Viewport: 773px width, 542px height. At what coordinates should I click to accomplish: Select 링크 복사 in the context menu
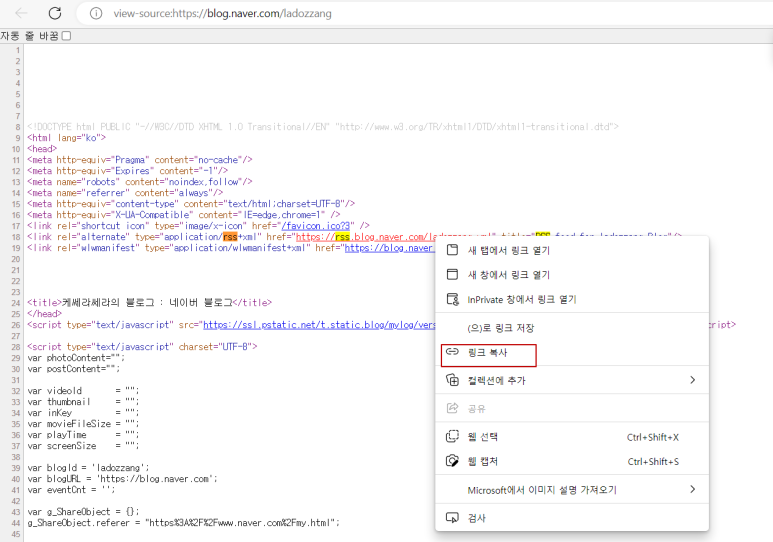click(572, 352)
